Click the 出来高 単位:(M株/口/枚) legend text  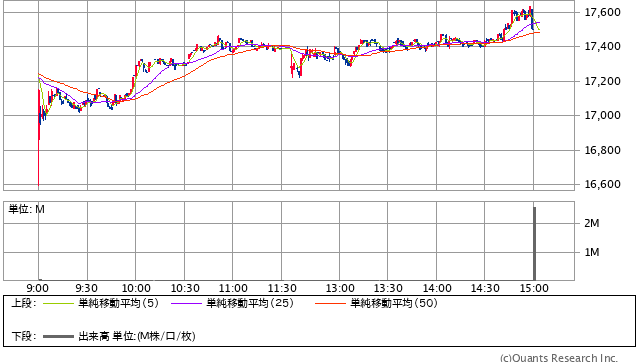(x=137, y=337)
